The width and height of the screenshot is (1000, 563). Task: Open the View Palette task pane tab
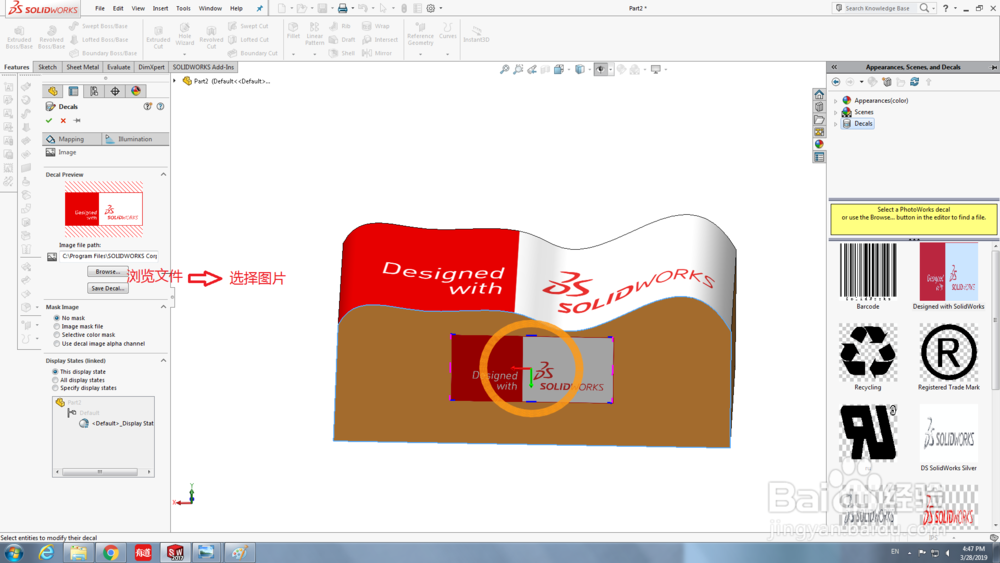coord(819,132)
